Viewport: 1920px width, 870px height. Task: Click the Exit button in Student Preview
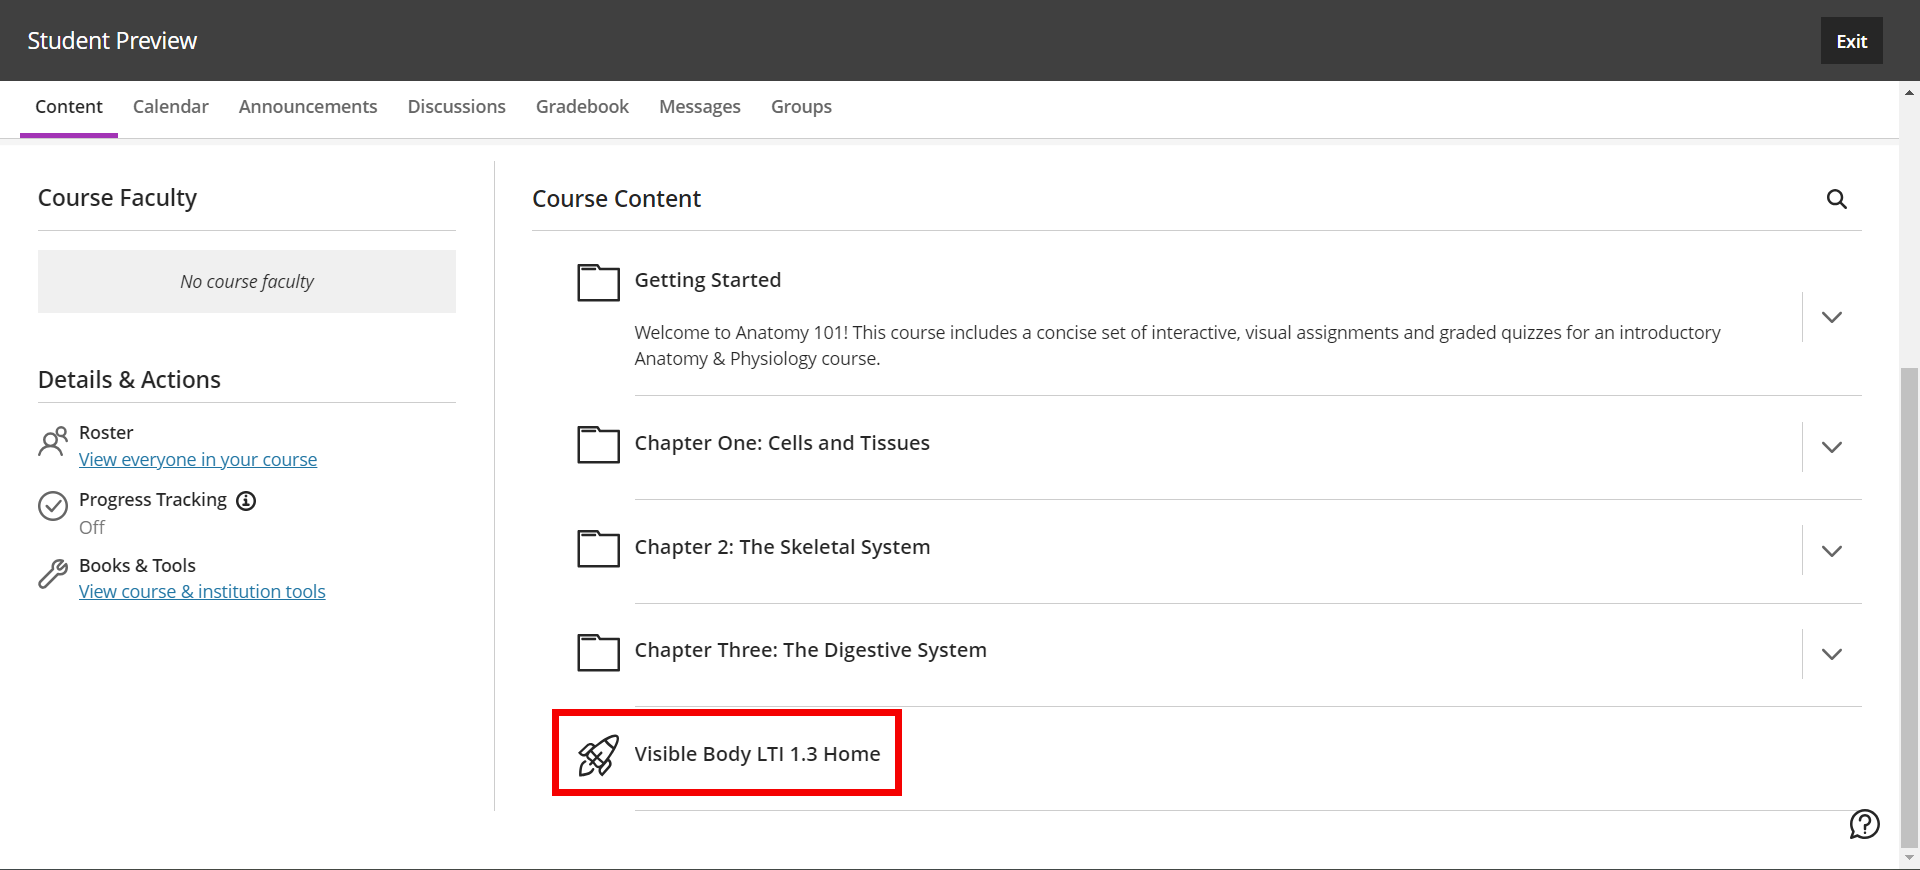coord(1851,40)
